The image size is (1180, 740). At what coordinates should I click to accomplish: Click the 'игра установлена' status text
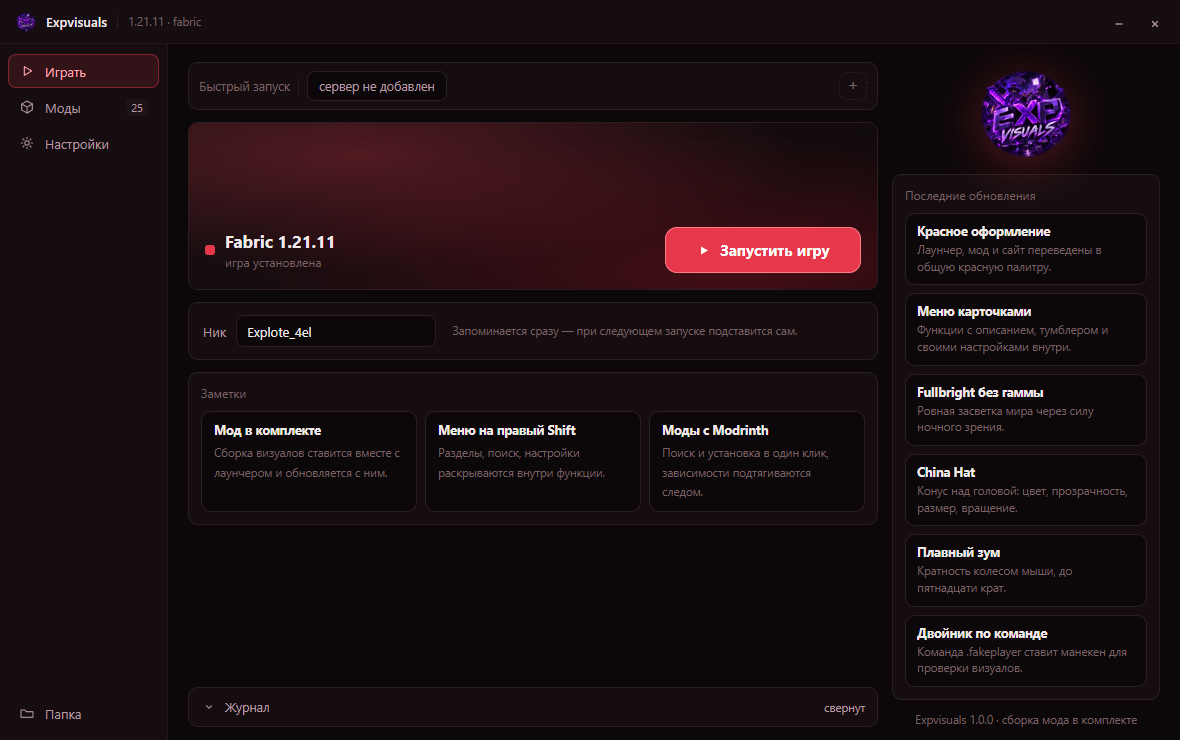point(273,263)
